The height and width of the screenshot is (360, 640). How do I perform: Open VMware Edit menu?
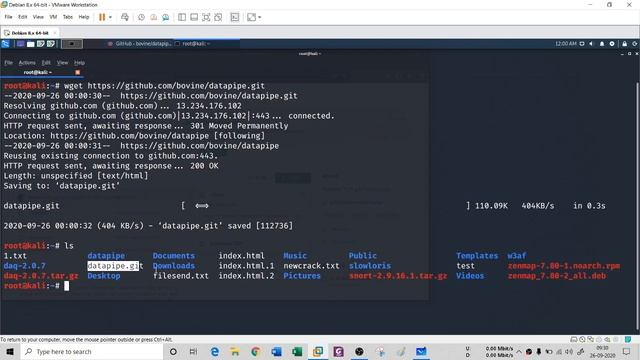tap(22, 17)
